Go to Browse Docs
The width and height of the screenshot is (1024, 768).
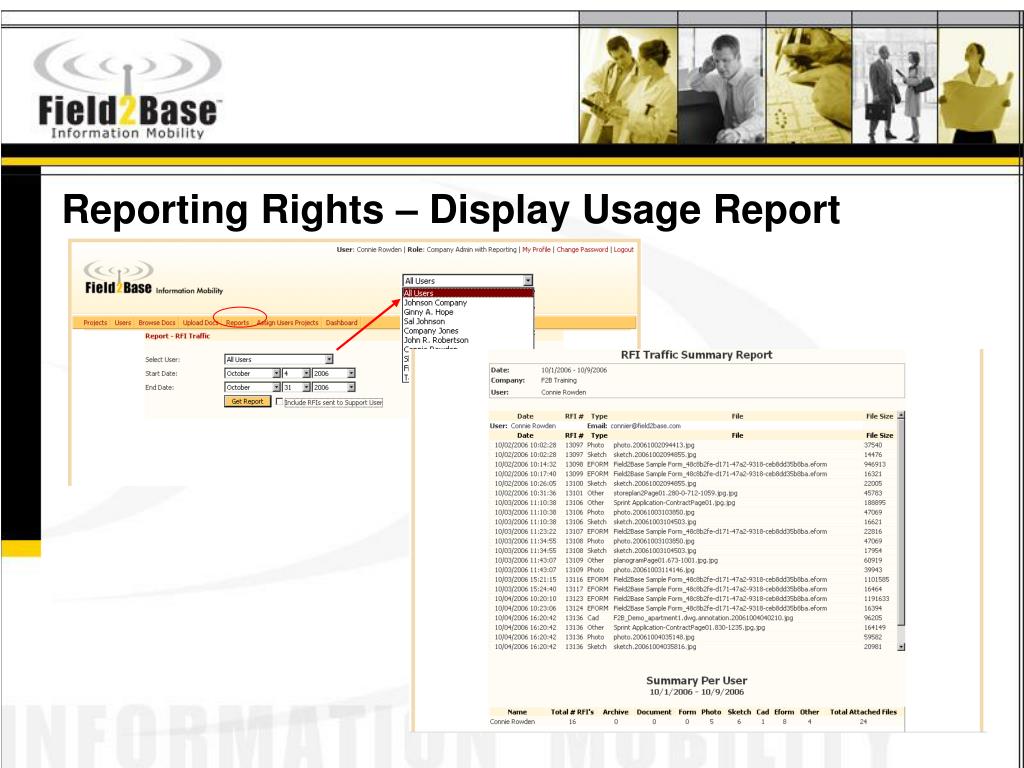coord(157,323)
